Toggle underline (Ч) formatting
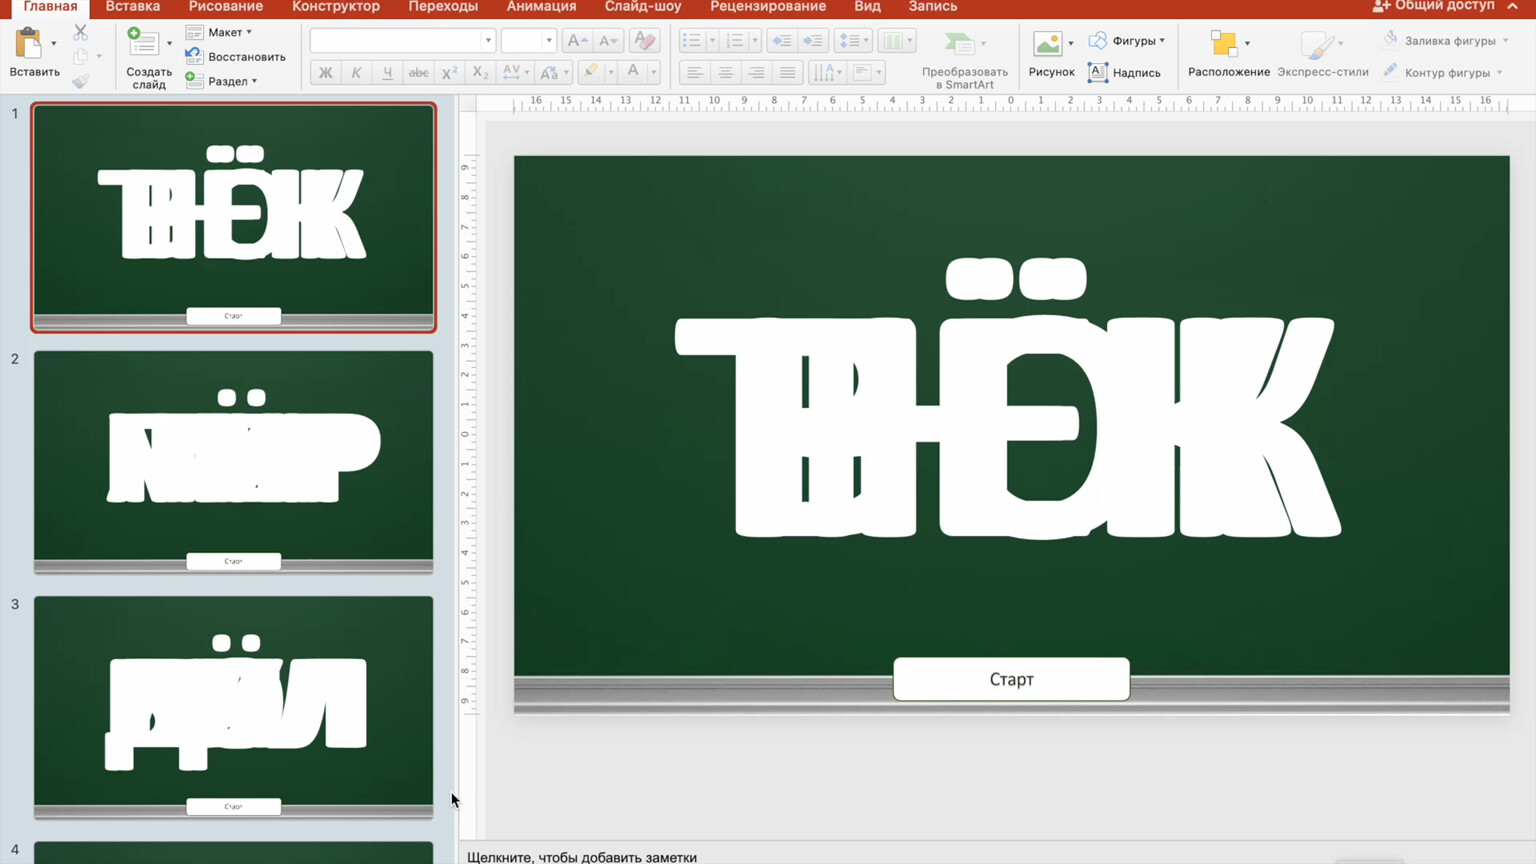 point(387,72)
